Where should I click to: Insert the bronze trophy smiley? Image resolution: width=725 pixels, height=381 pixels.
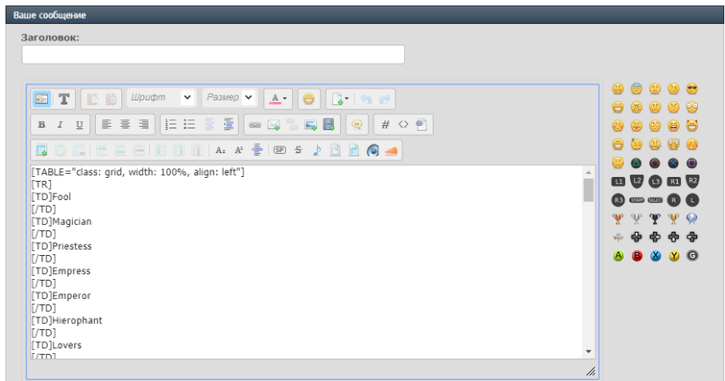pyautogui.click(x=618, y=218)
